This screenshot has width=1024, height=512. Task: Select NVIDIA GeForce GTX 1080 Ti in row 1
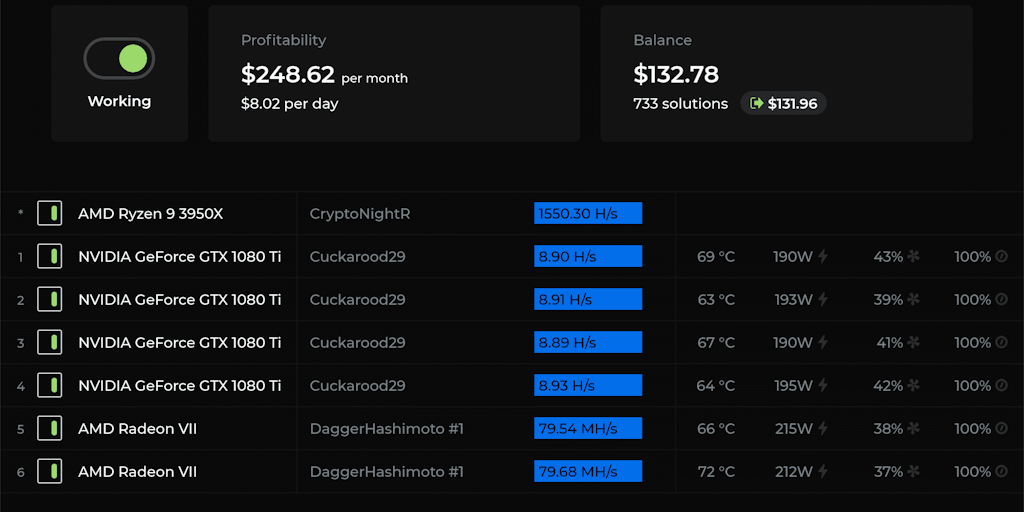pos(180,257)
